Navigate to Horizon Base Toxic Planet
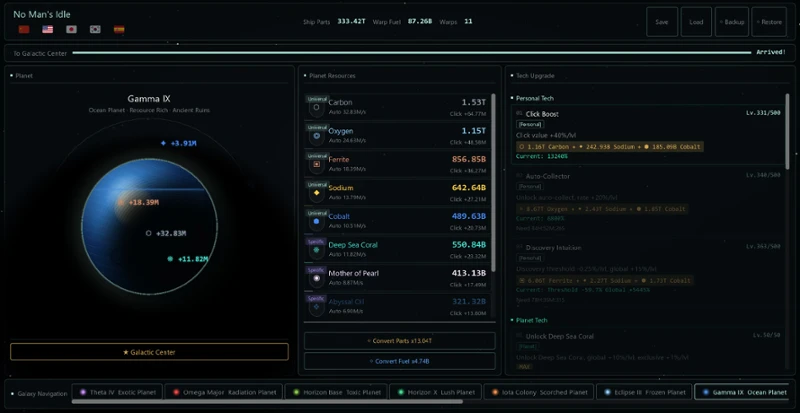800x413 pixels. click(x=336, y=392)
